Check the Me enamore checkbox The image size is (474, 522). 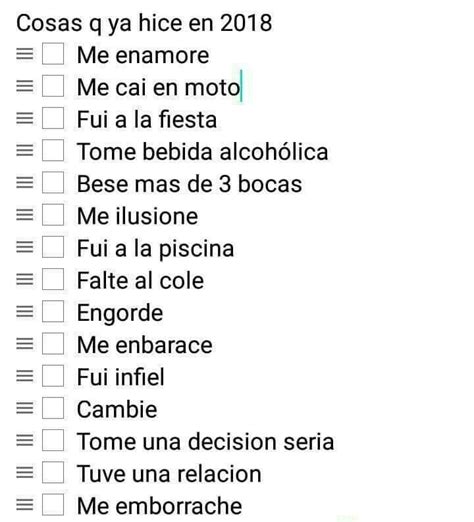pos(53,54)
